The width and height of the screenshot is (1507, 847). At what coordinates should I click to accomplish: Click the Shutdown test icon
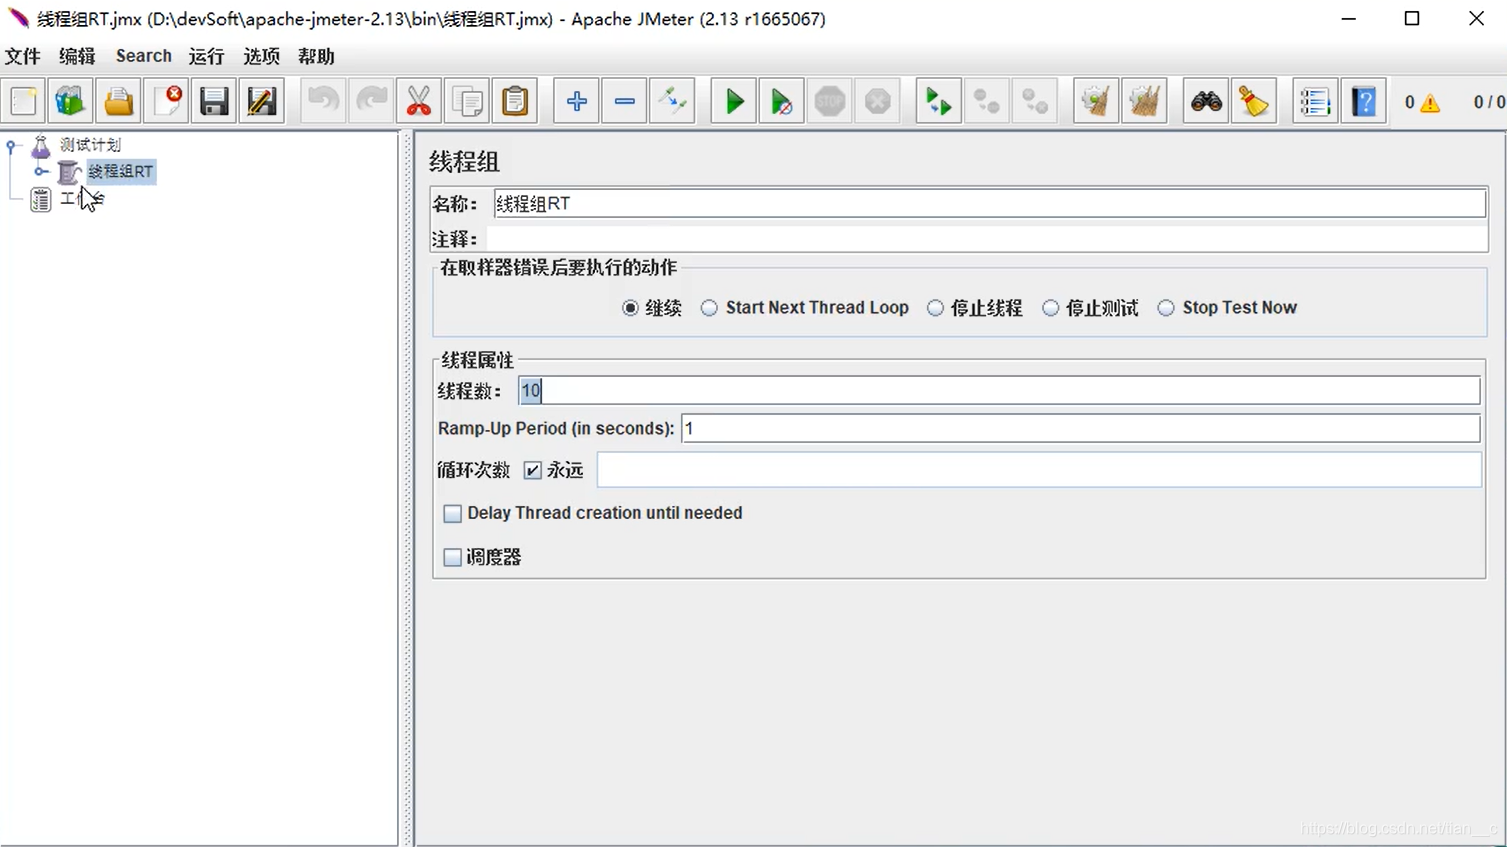pyautogui.click(x=877, y=101)
